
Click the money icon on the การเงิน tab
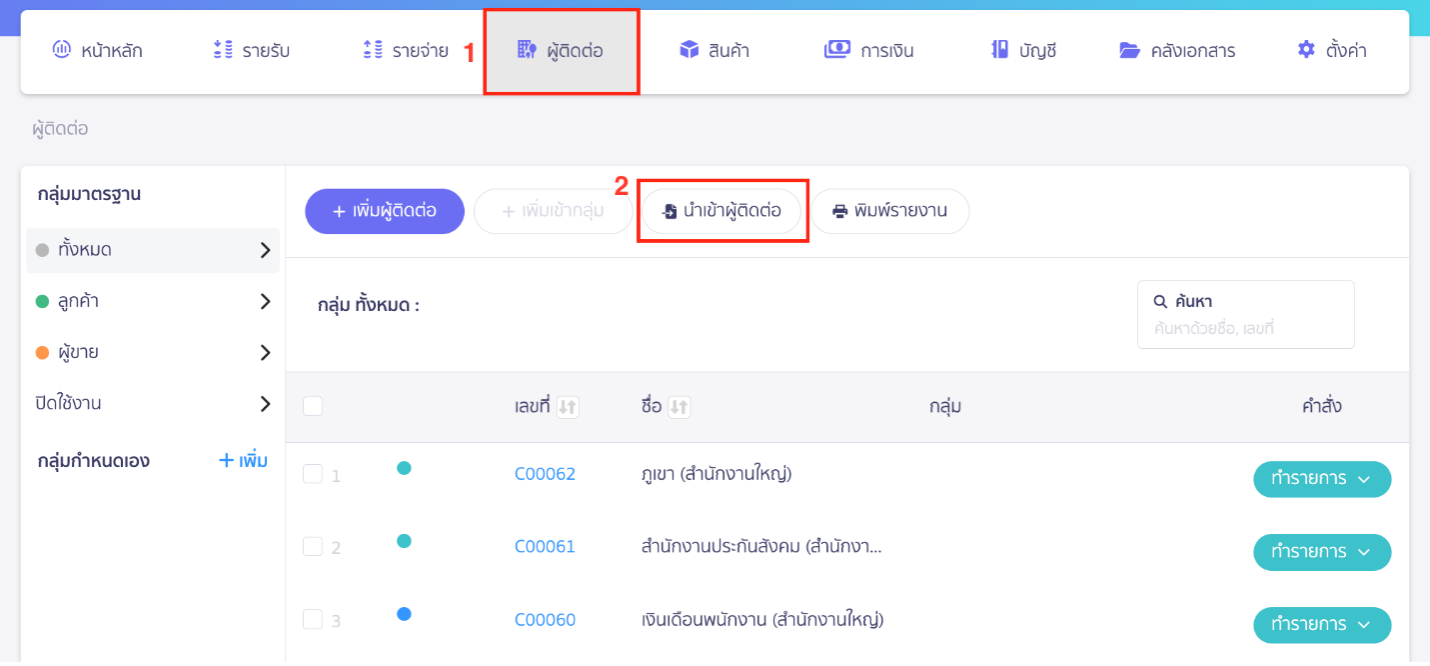[837, 49]
